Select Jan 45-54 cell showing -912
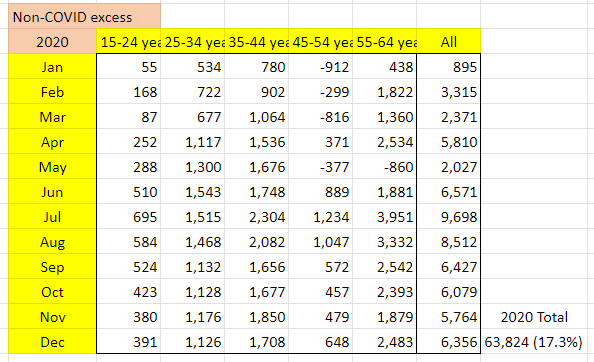This screenshot has width=594, height=362. tap(320, 67)
